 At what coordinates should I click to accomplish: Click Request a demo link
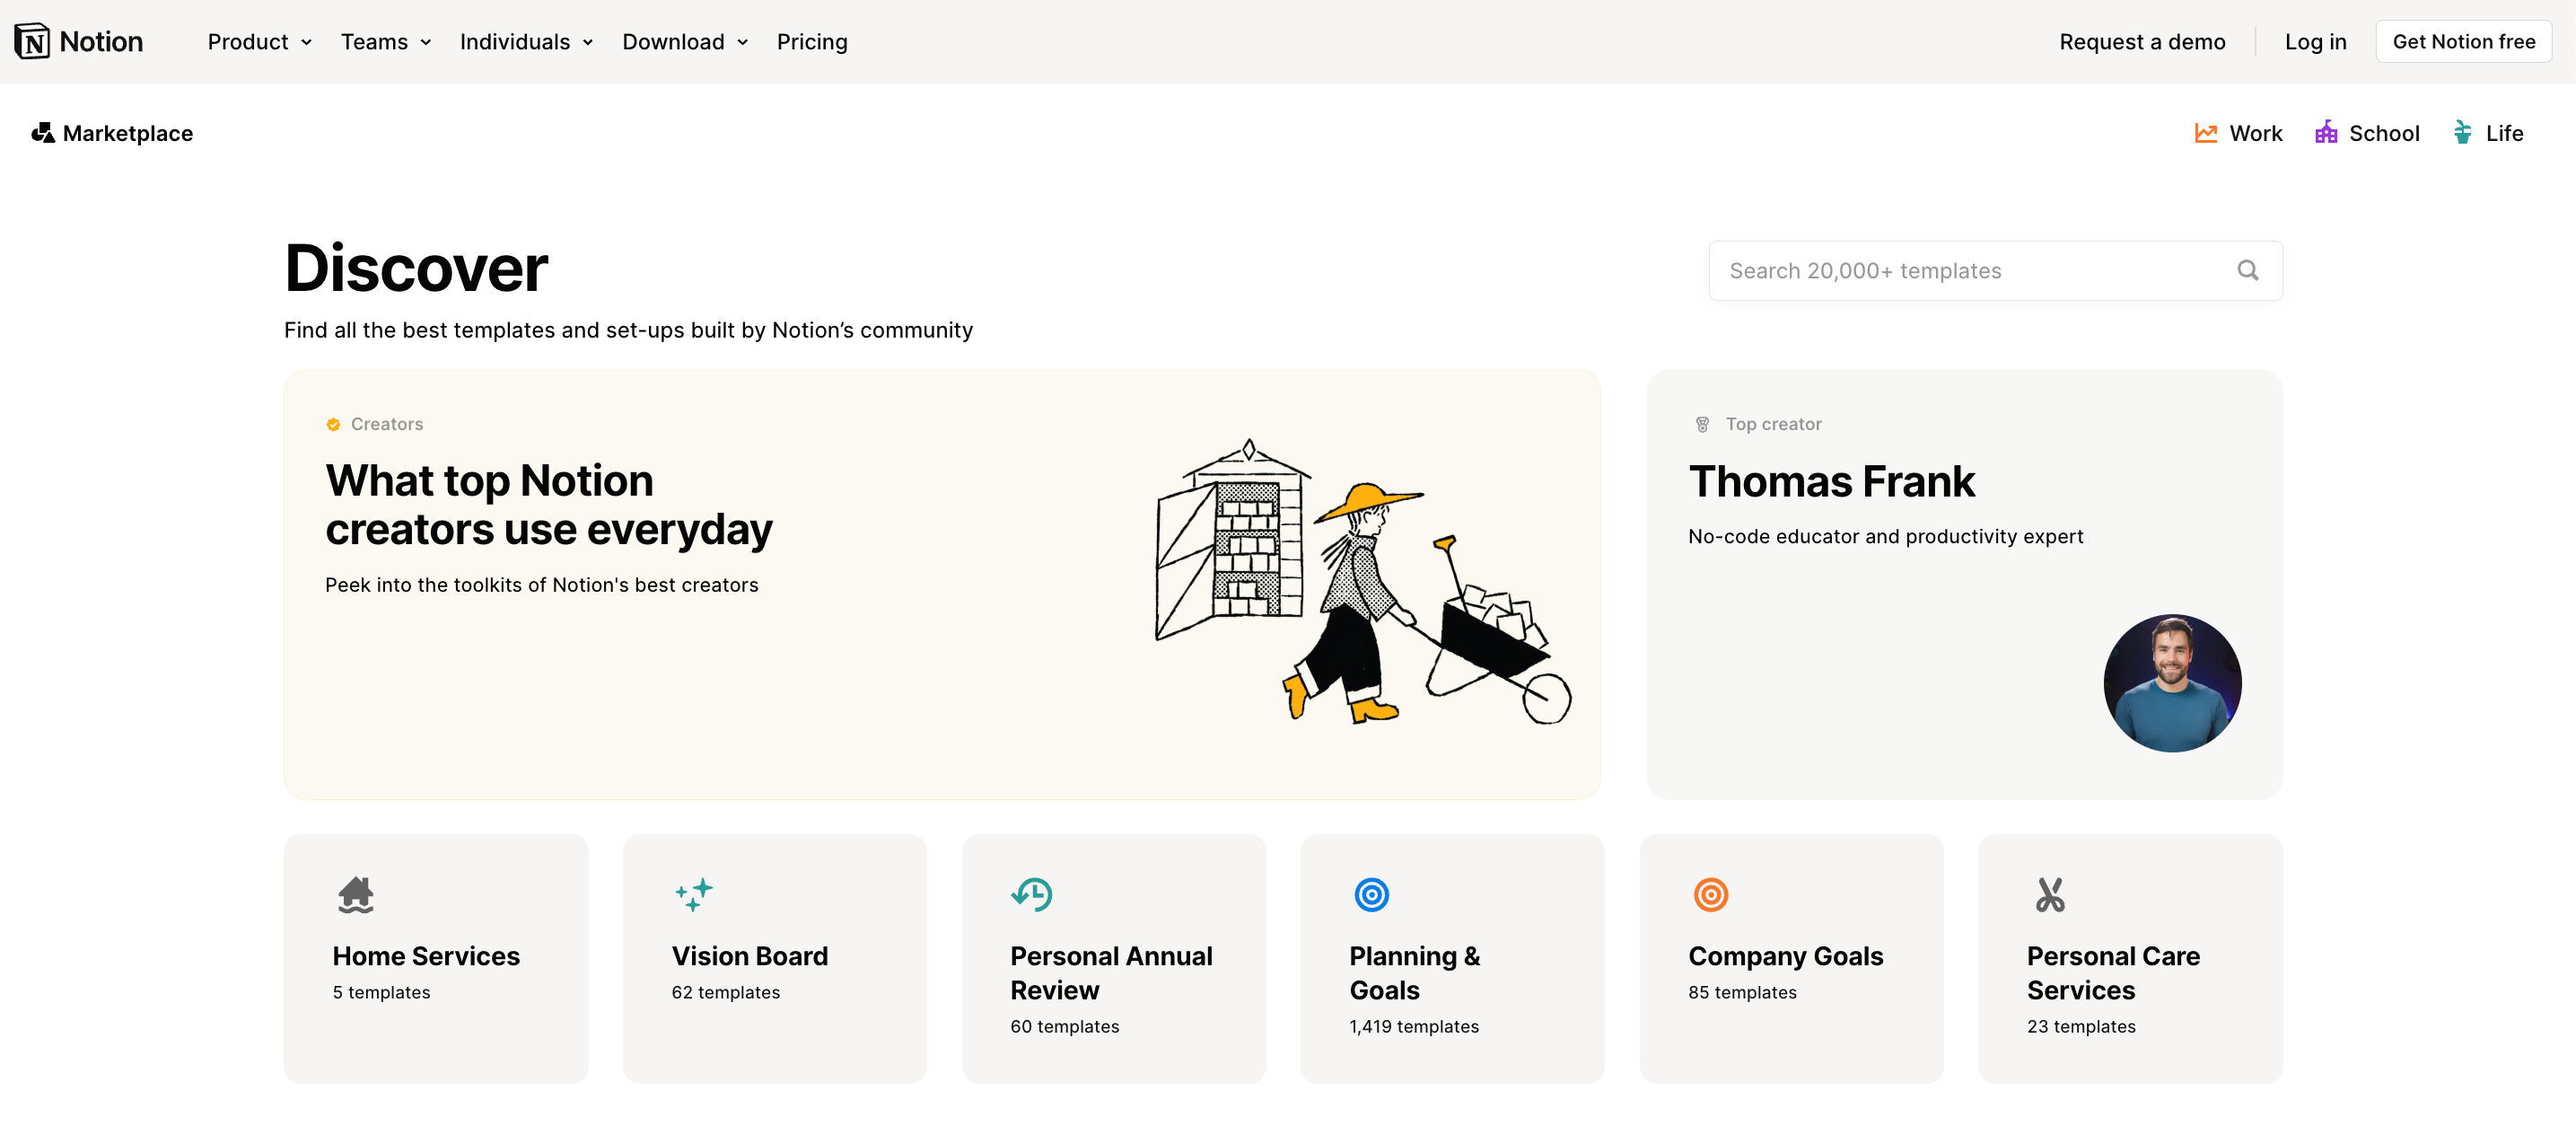[x=2142, y=42]
